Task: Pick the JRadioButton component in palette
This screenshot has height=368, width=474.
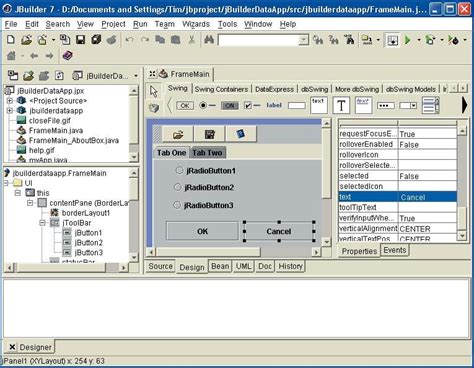Action: pyautogui.click(x=207, y=106)
